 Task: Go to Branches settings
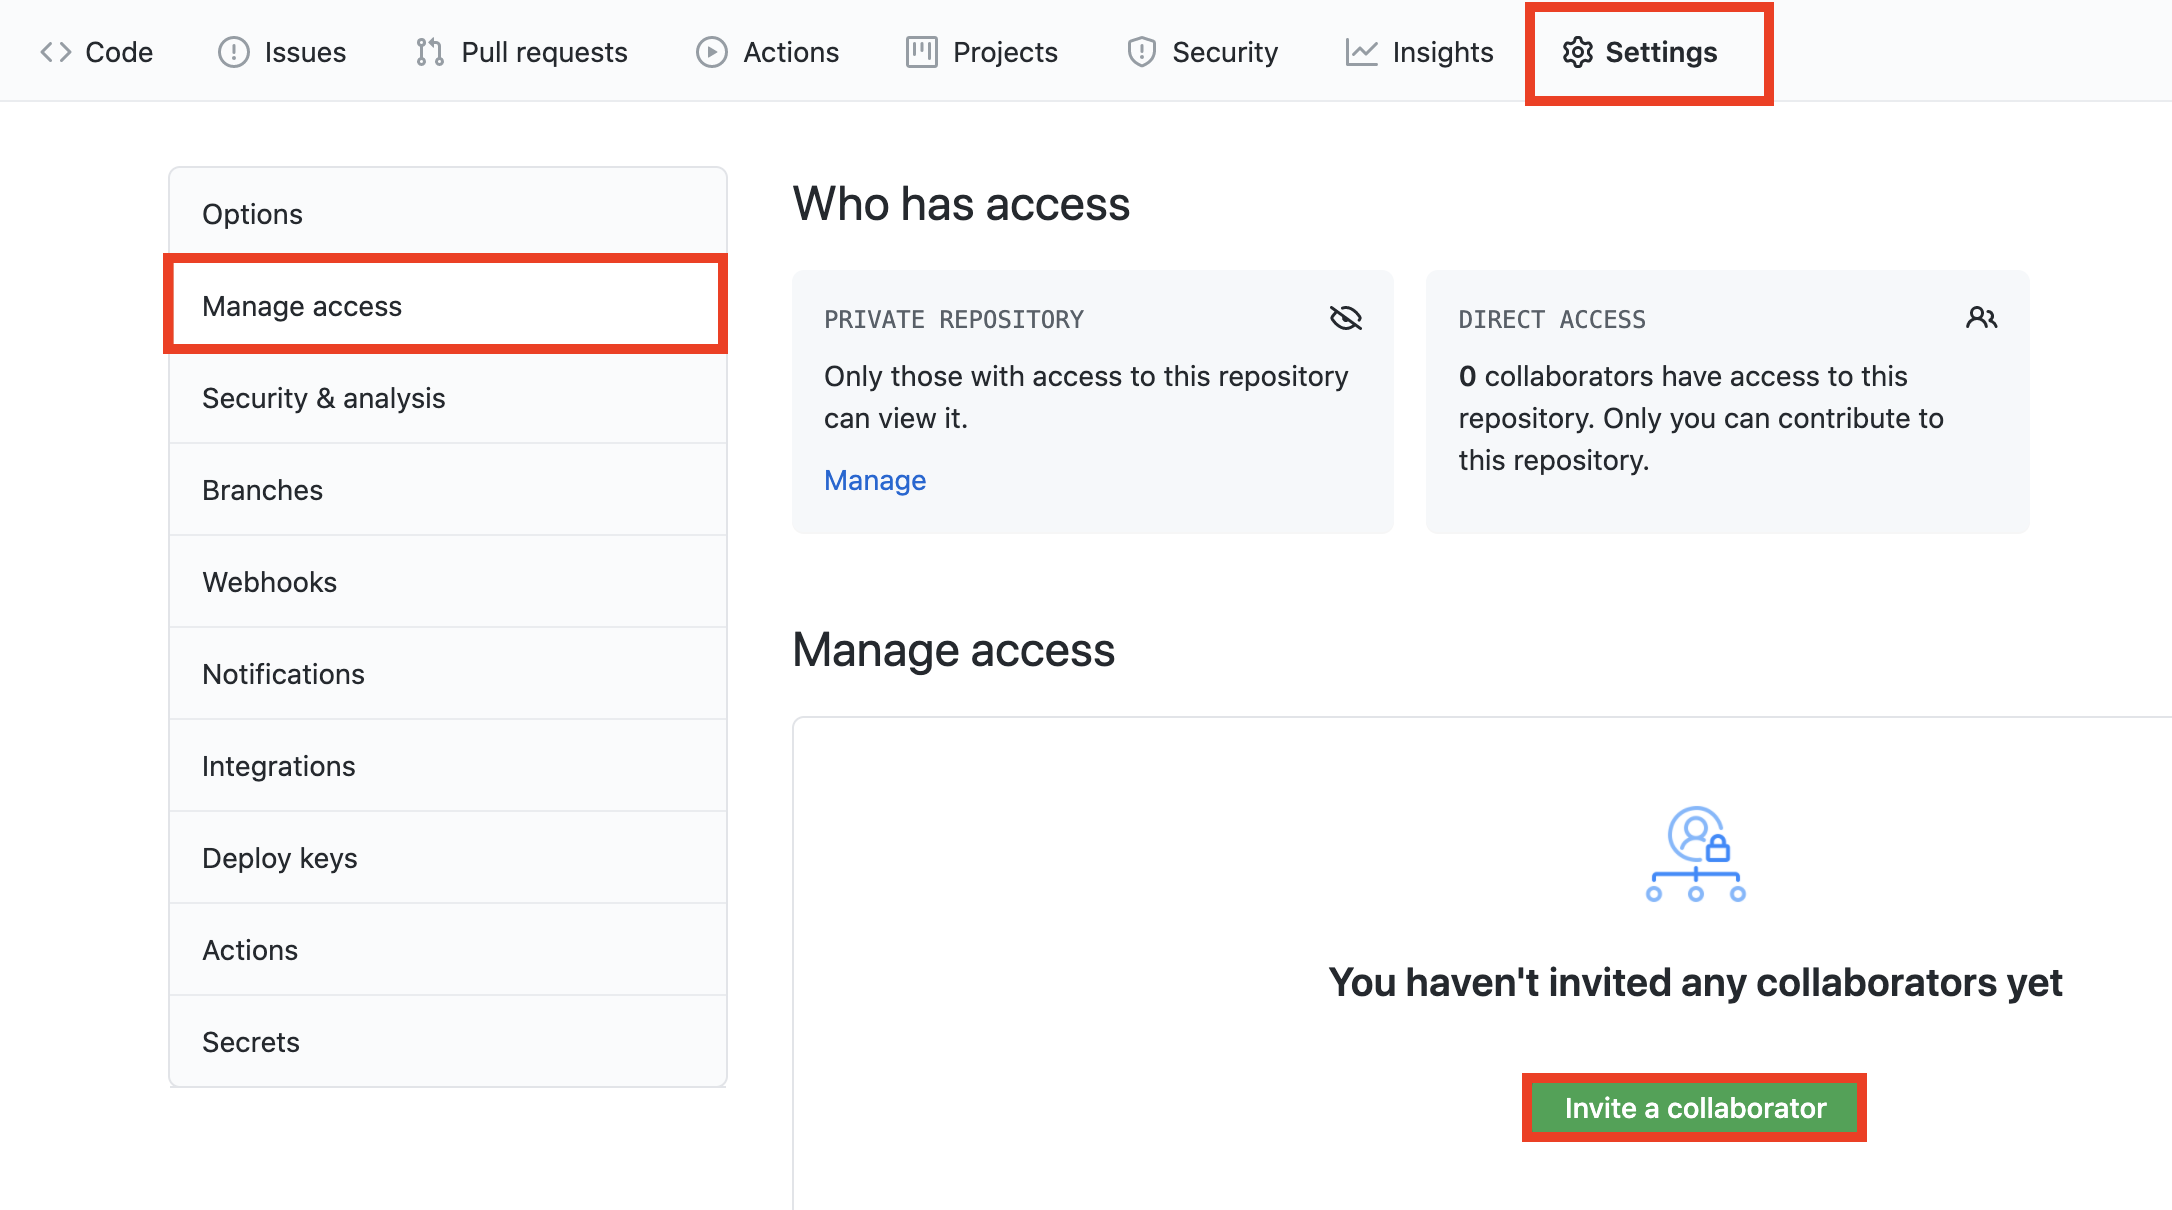262,490
